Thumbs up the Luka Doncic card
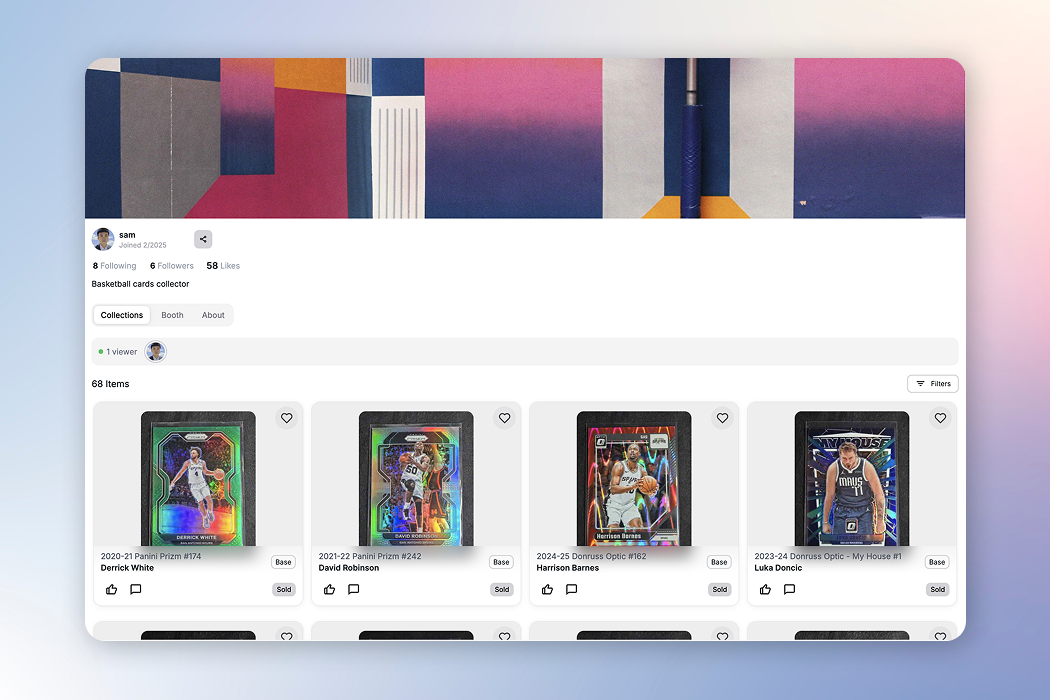 (765, 589)
